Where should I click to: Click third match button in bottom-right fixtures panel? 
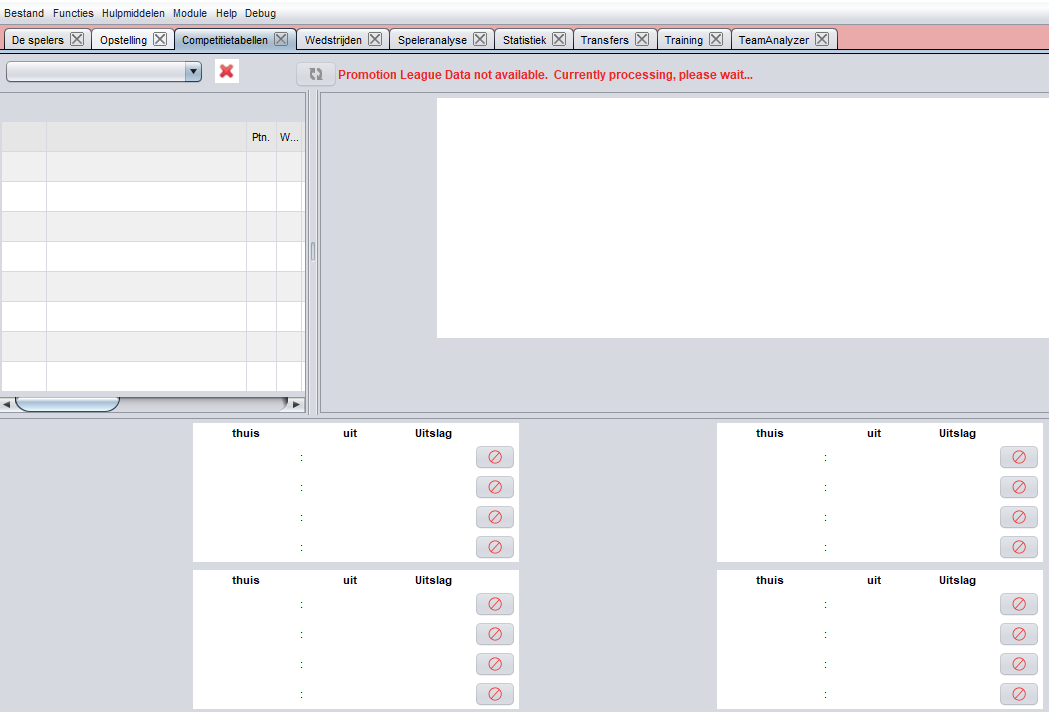(x=1019, y=664)
